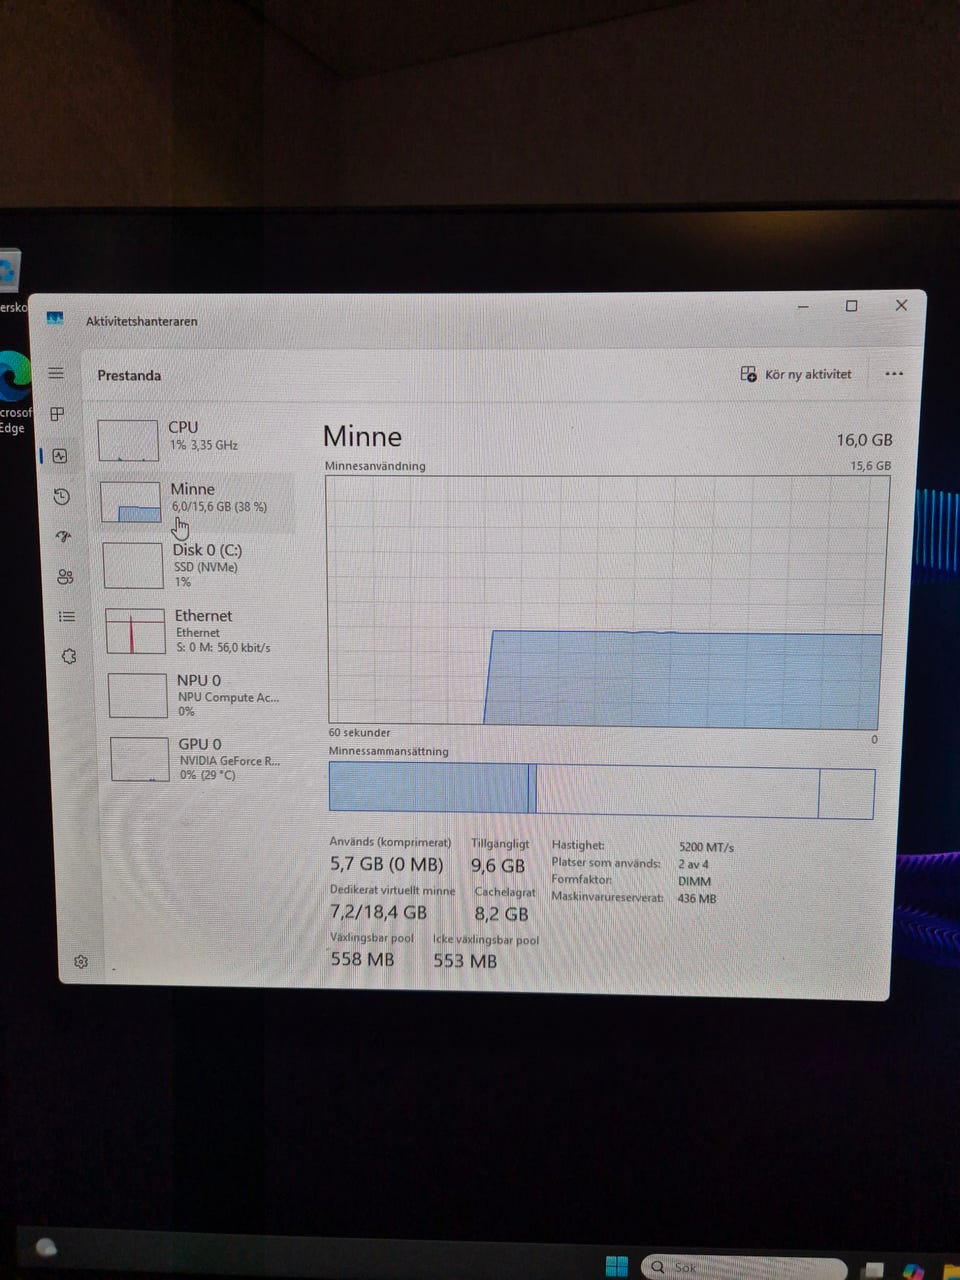
Task: Open the Task View icon on taskbar
Action: [x=874, y=1270]
